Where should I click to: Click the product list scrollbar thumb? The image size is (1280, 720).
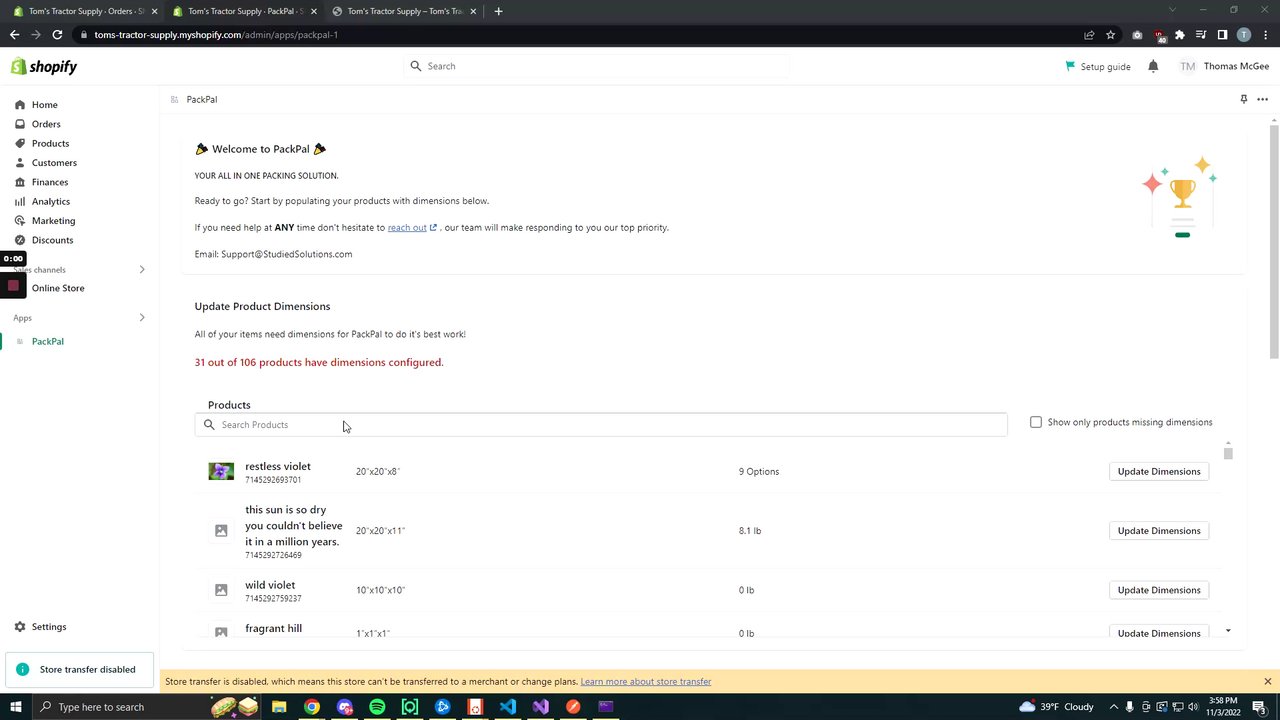point(1228,453)
